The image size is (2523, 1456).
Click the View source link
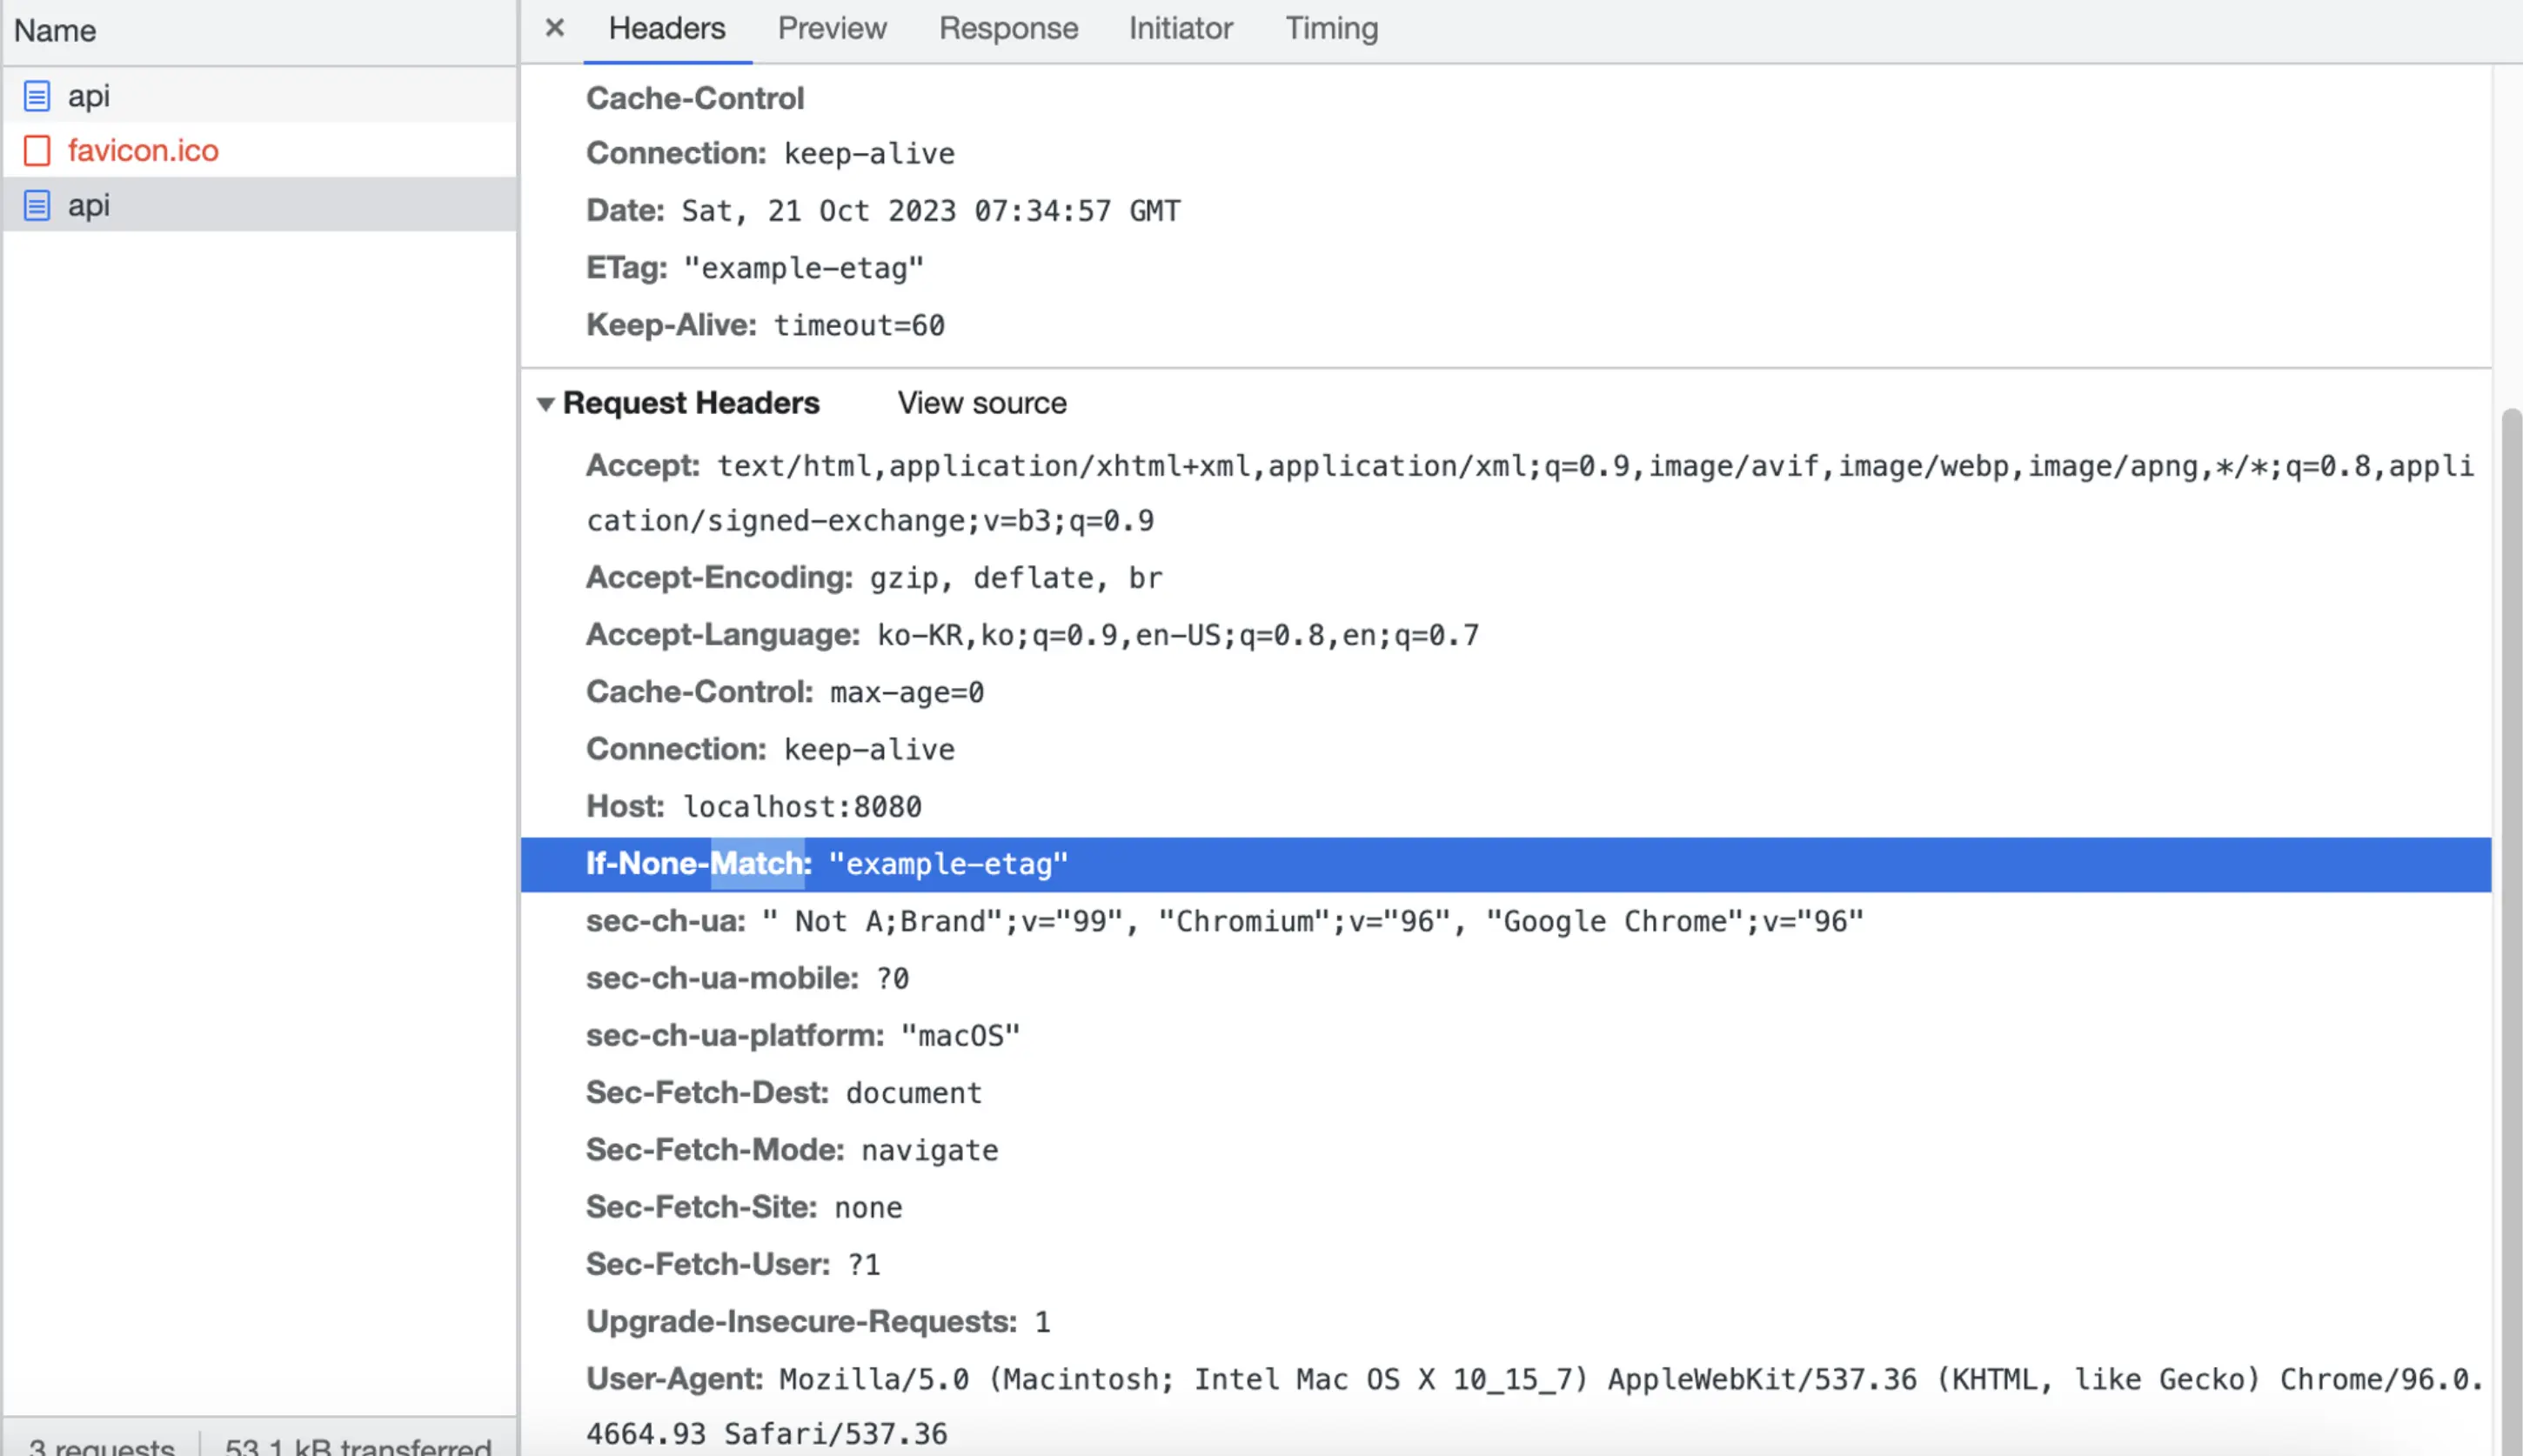click(x=981, y=403)
